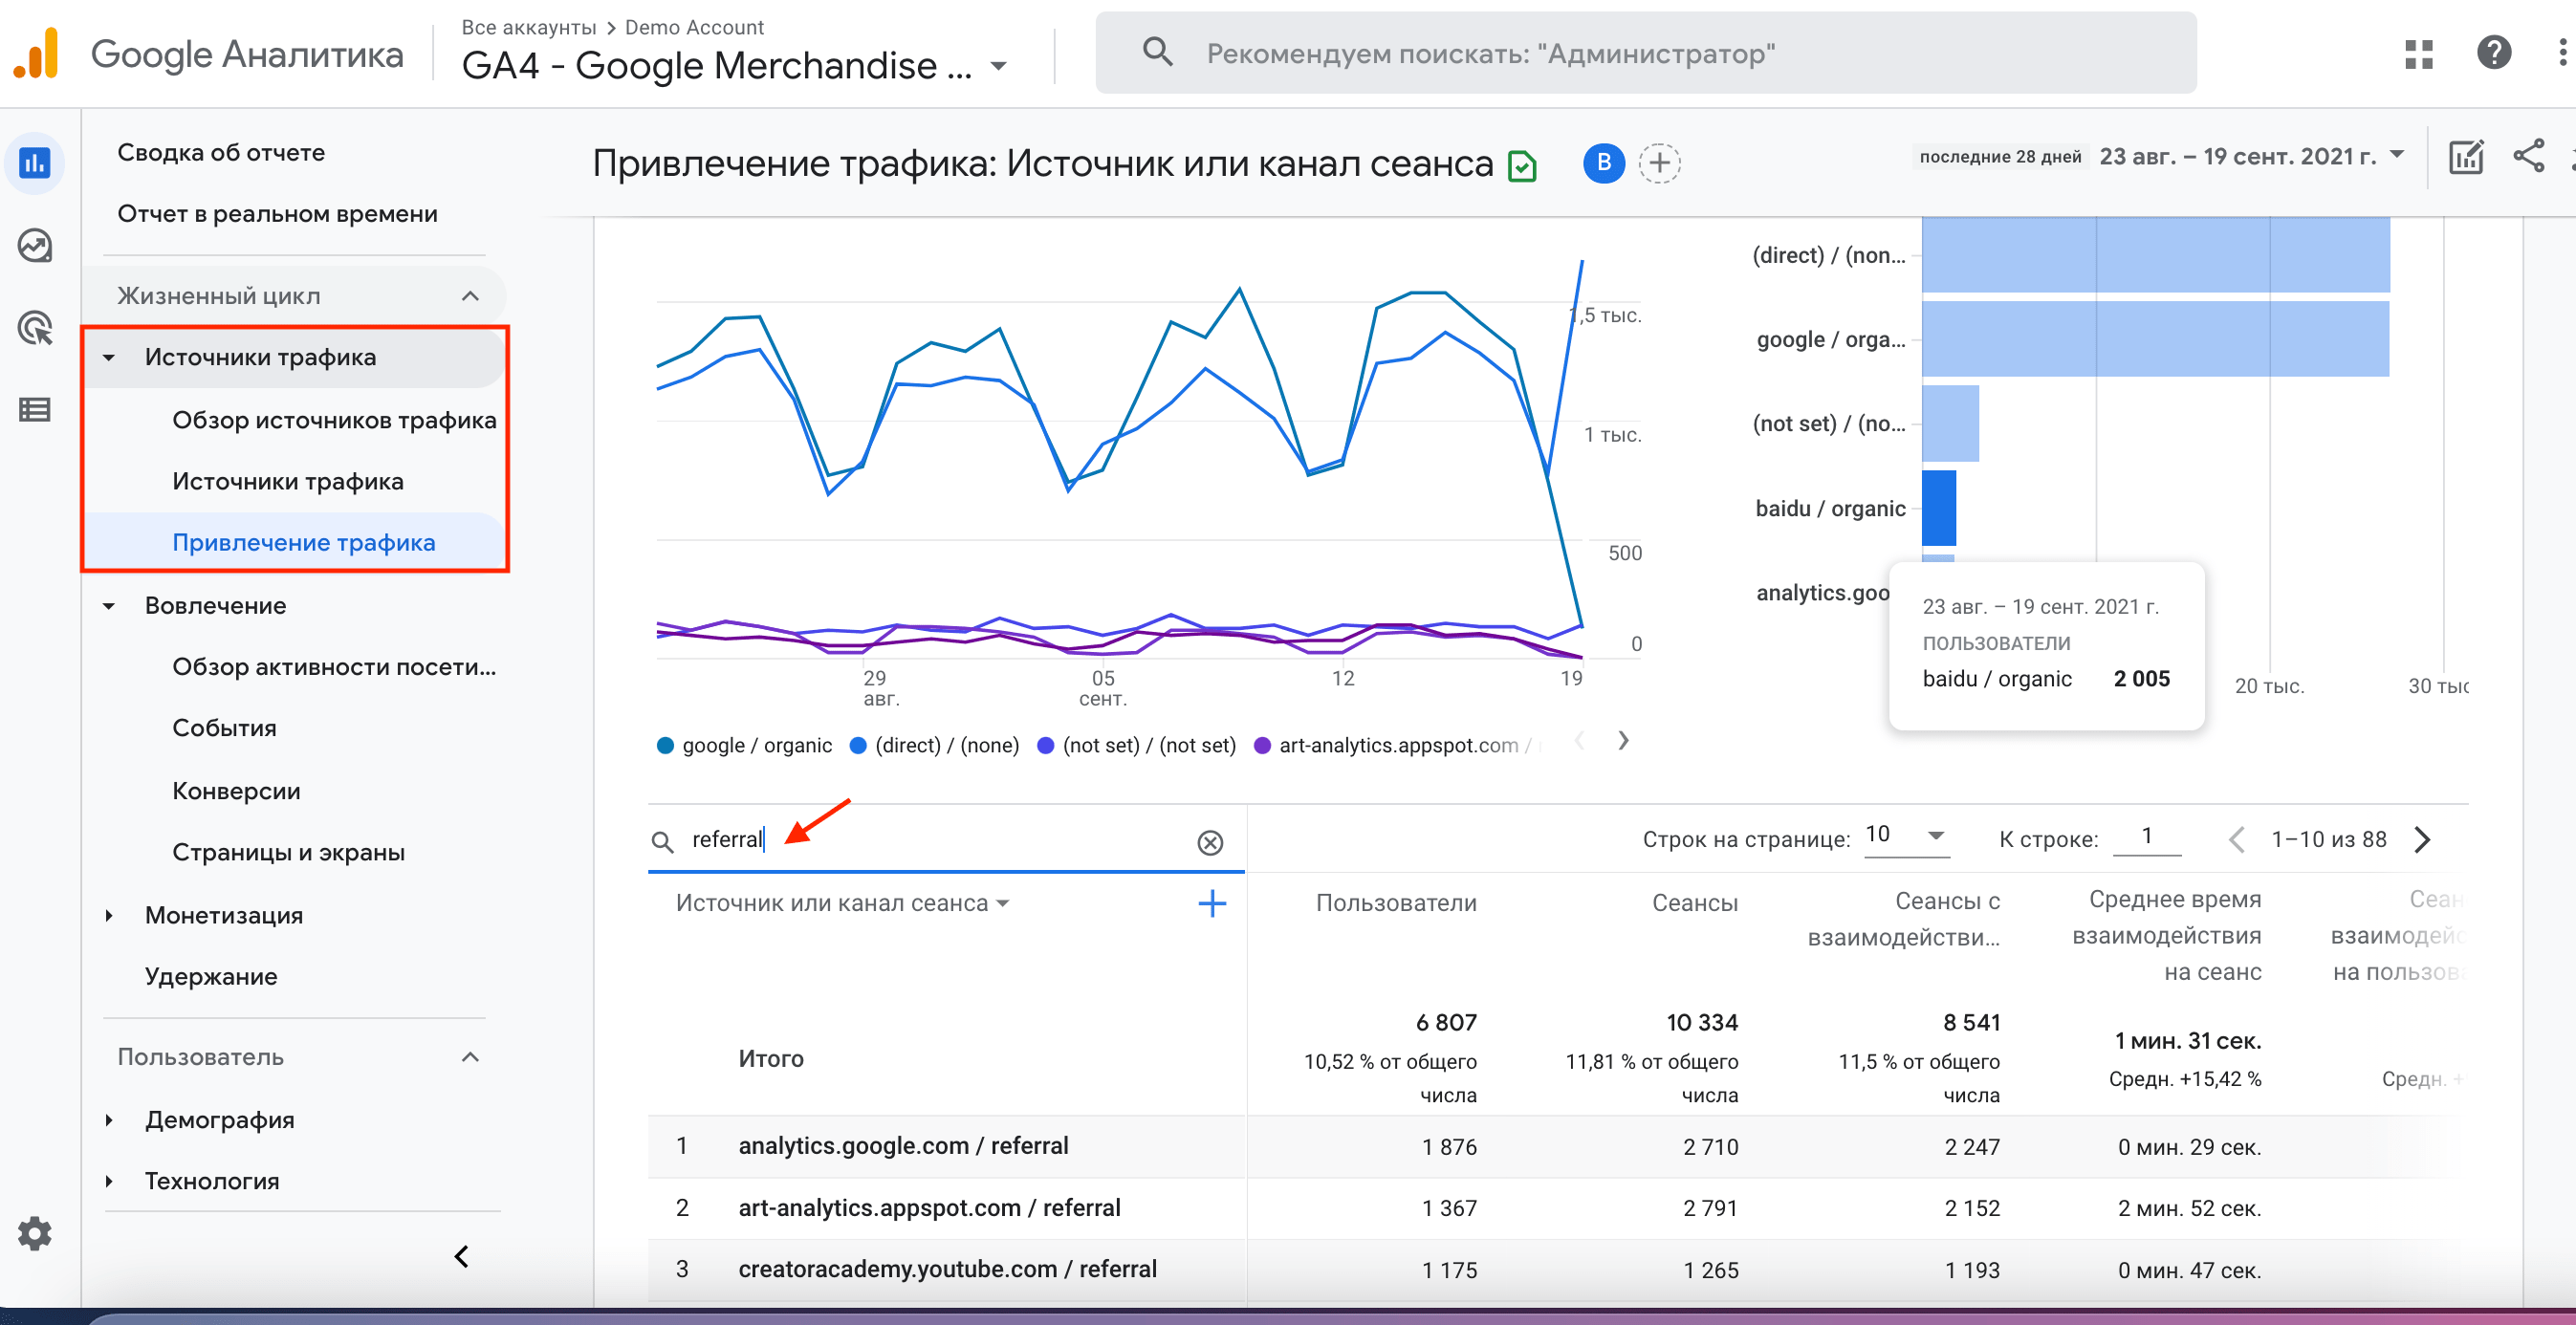Click the table search magnifier icon
The image size is (2576, 1325).
click(662, 841)
